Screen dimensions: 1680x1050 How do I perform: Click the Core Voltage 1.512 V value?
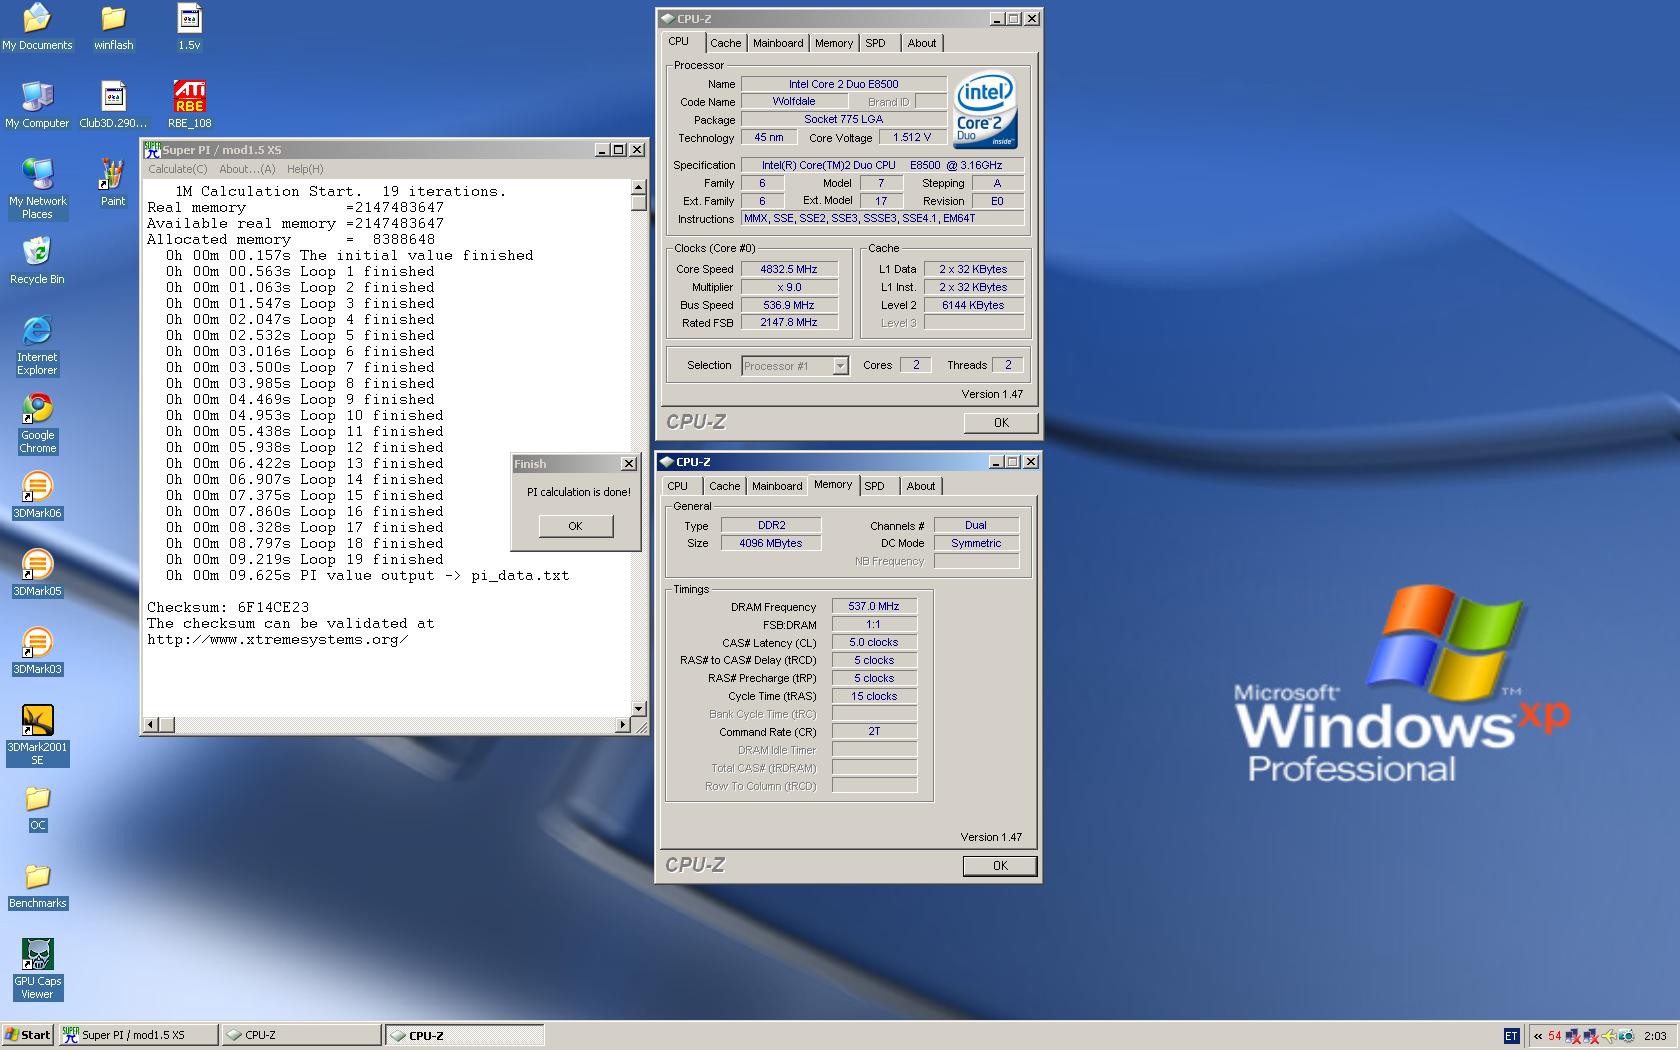point(912,138)
